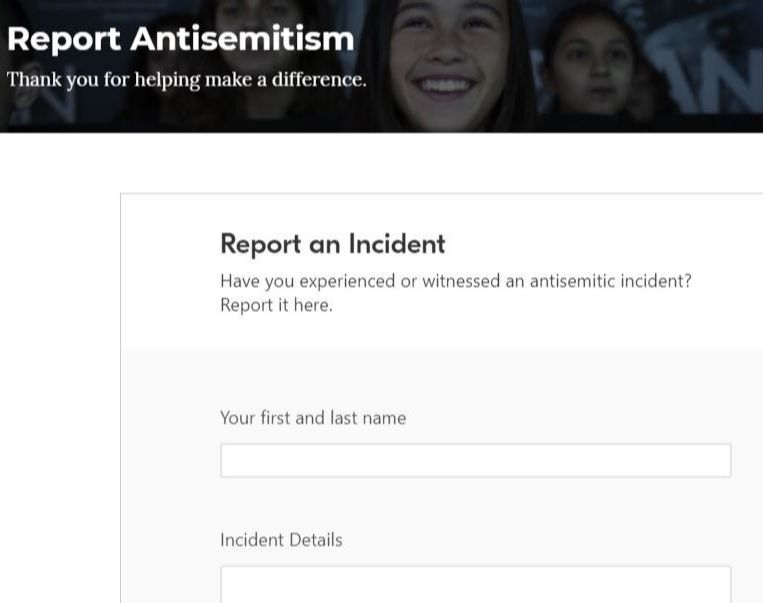Click the 'Report it here.' text line
The height and width of the screenshot is (603, 763).
click(x=276, y=305)
